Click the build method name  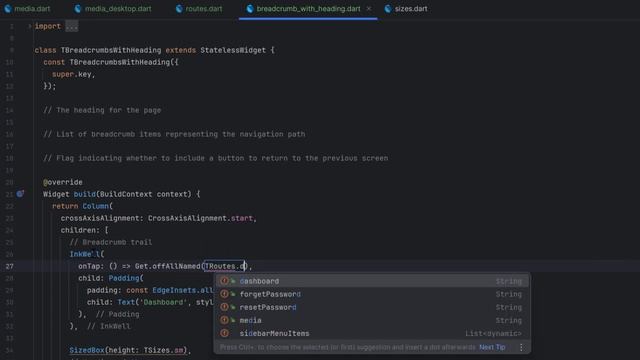[84, 194]
